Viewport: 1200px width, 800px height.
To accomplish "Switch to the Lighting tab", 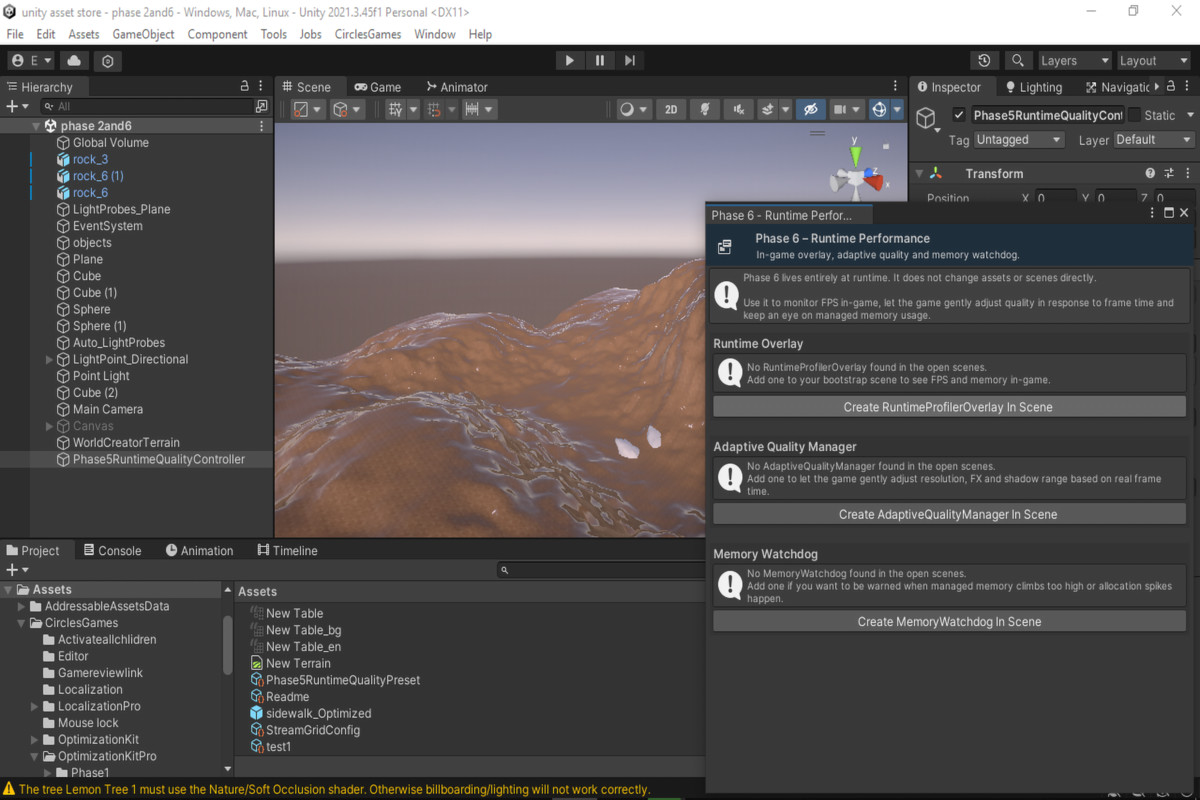I will click(x=1034, y=87).
